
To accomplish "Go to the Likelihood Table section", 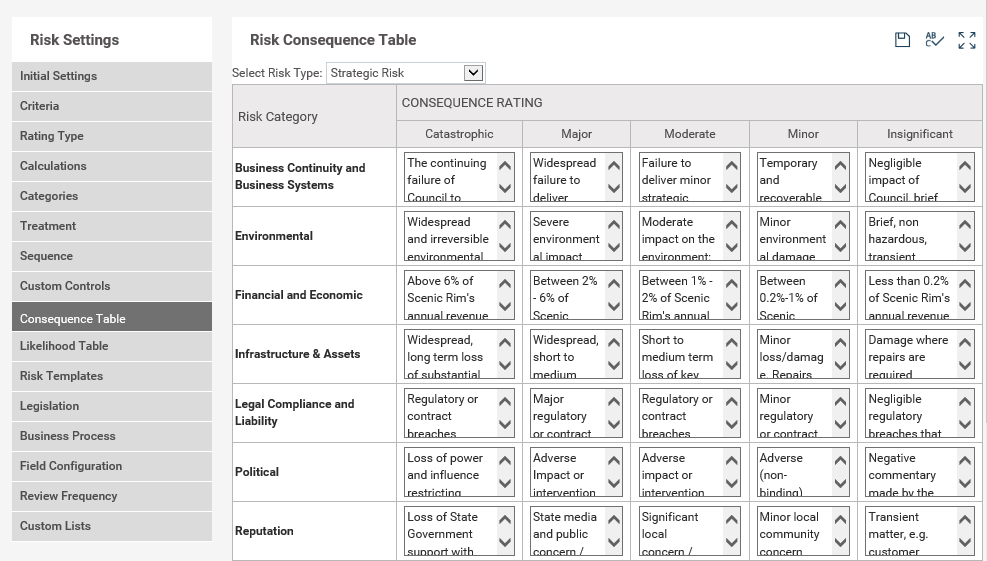I will [x=112, y=346].
